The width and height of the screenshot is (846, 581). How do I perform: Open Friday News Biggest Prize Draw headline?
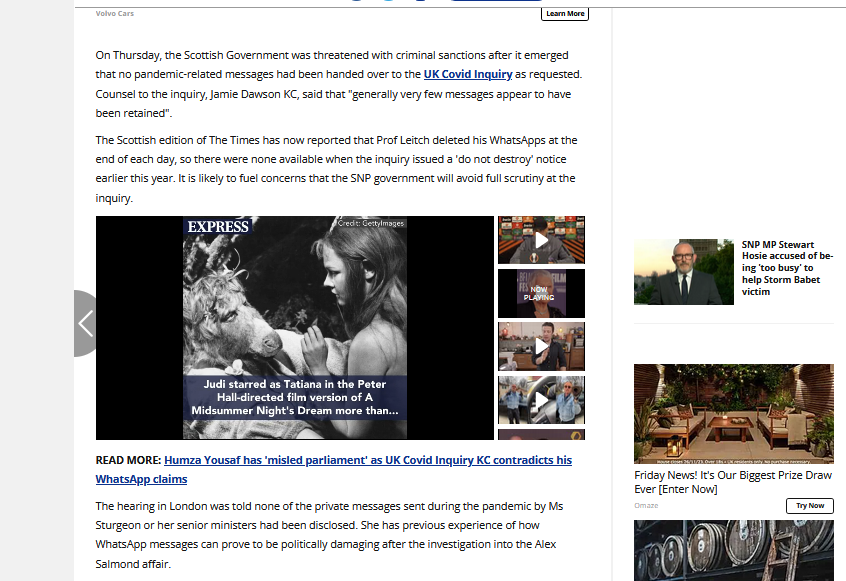733,482
